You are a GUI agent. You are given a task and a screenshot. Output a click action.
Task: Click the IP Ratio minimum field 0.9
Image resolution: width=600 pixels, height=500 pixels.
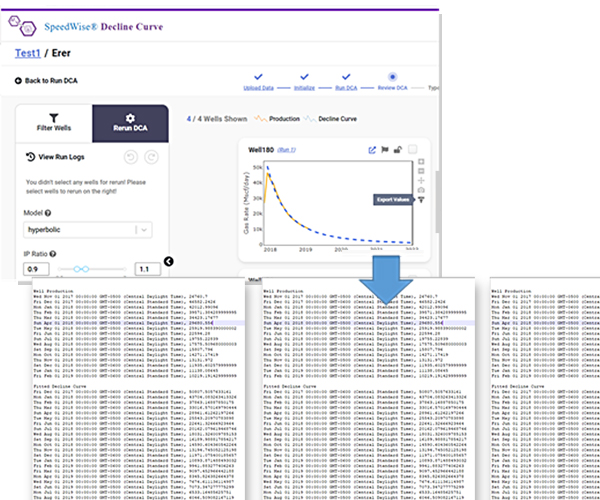click(x=36, y=269)
